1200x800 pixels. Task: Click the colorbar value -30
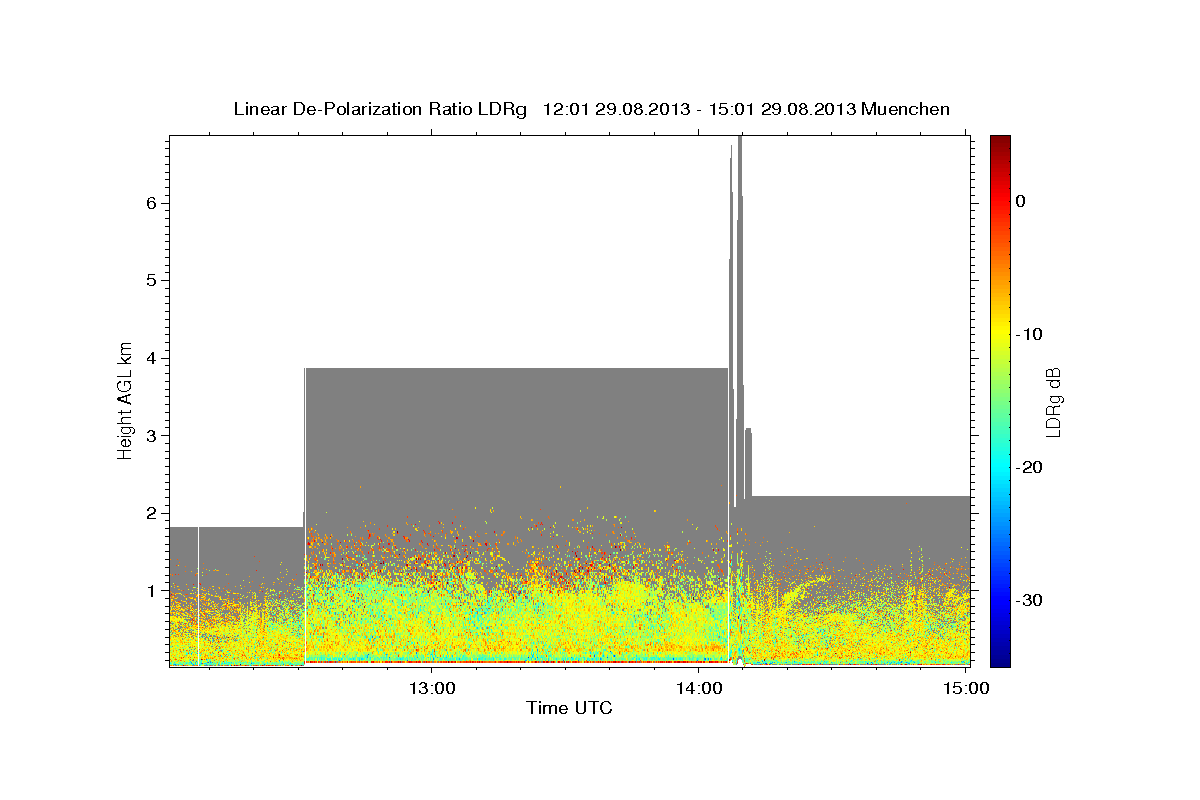1030,600
